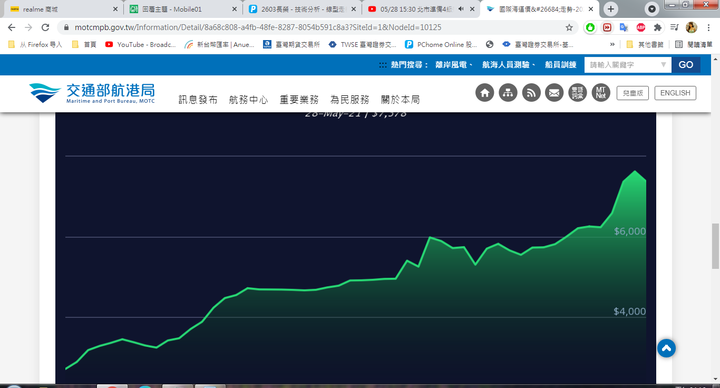The image size is (720, 388).
Task: Click the 兒童版 button
Action: 632,93
